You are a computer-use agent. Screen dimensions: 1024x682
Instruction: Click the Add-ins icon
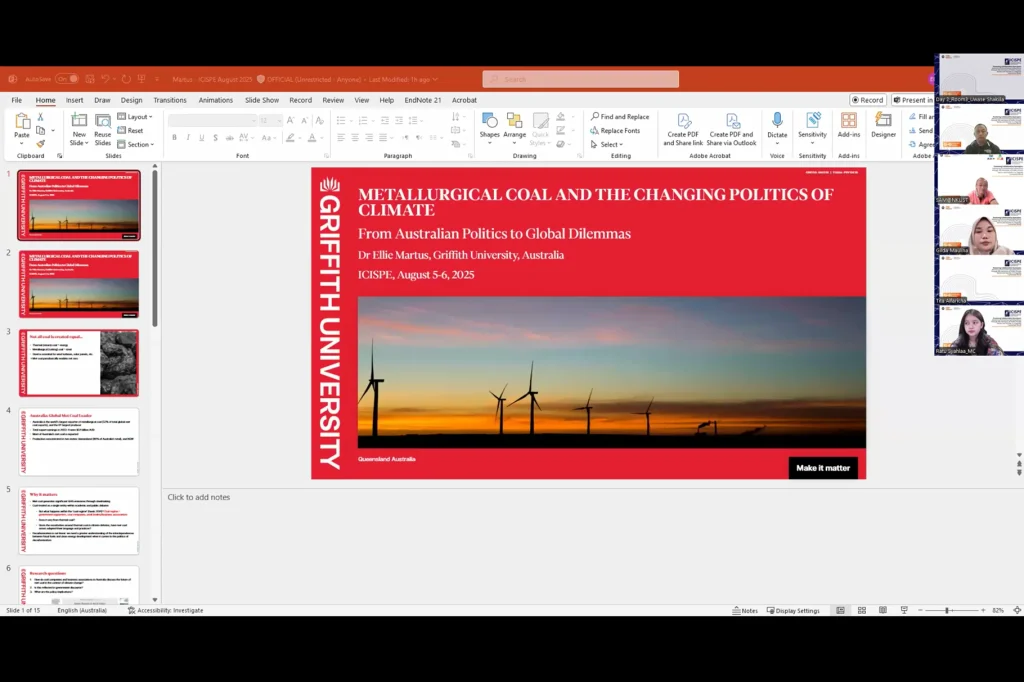pos(848,121)
